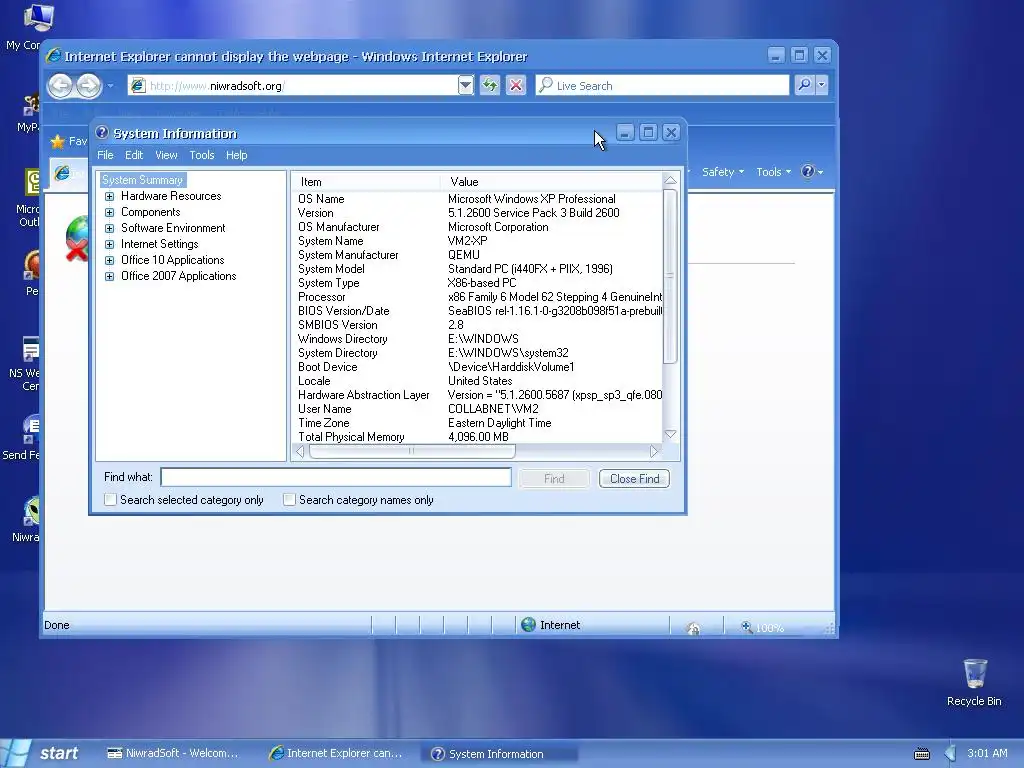Expand the Hardware Resources node
The height and width of the screenshot is (768, 1024).
click(110, 196)
